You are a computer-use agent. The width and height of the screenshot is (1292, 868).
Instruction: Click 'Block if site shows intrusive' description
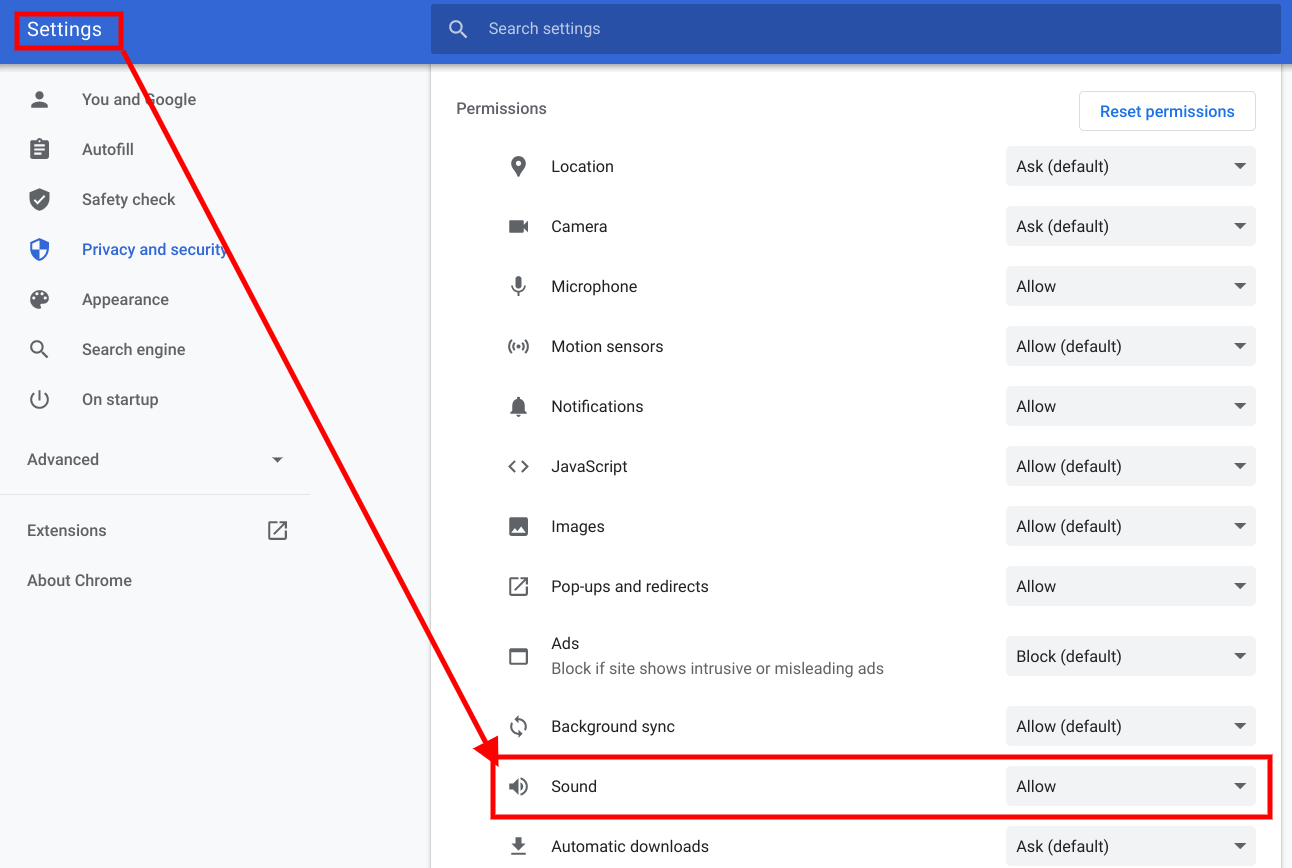click(717, 668)
